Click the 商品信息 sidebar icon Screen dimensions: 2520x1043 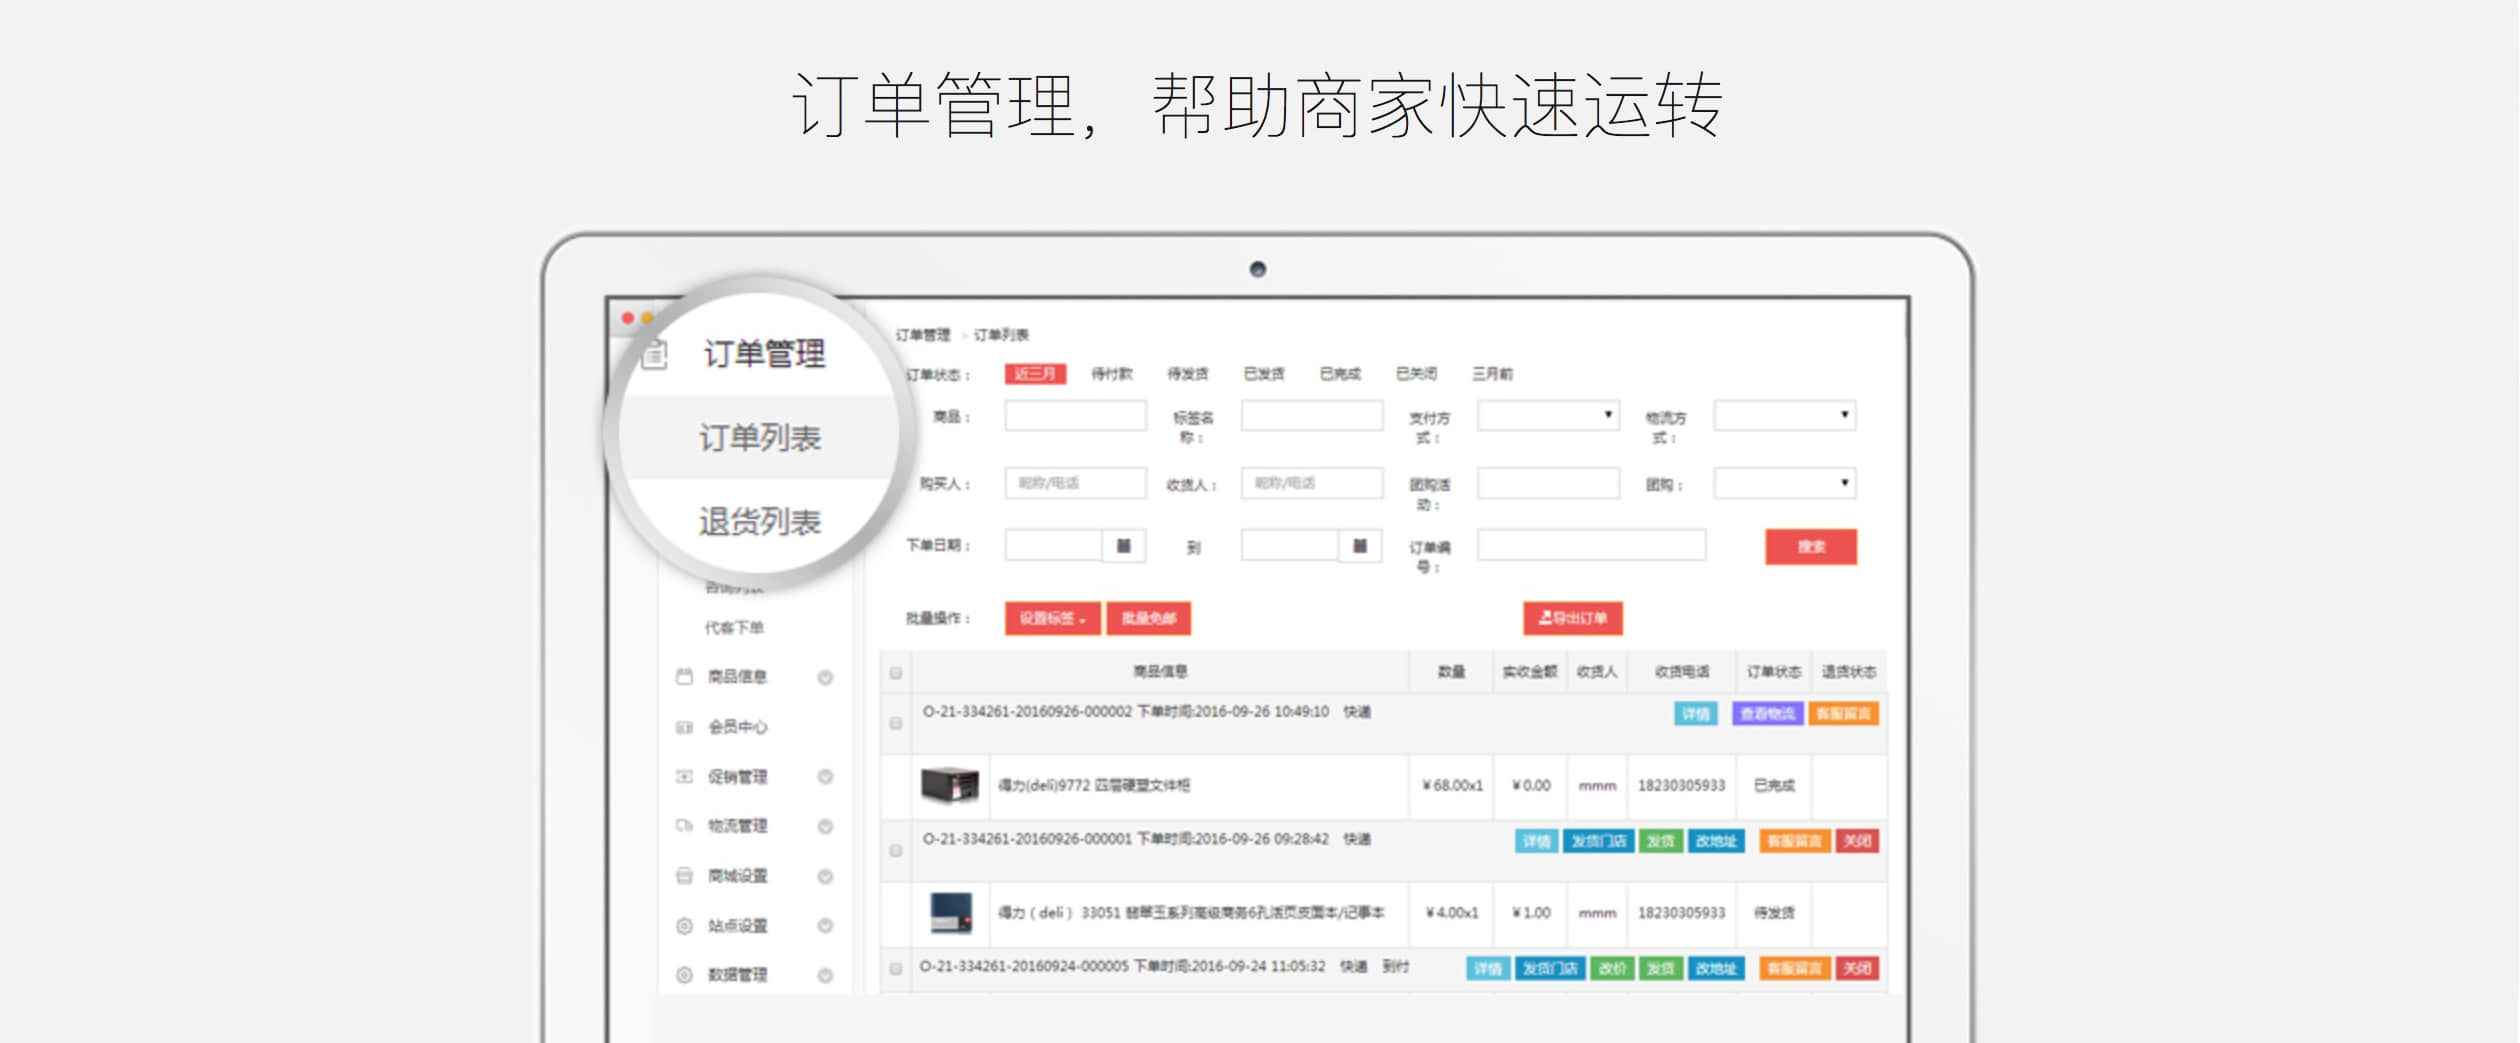[x=684, y=677]
